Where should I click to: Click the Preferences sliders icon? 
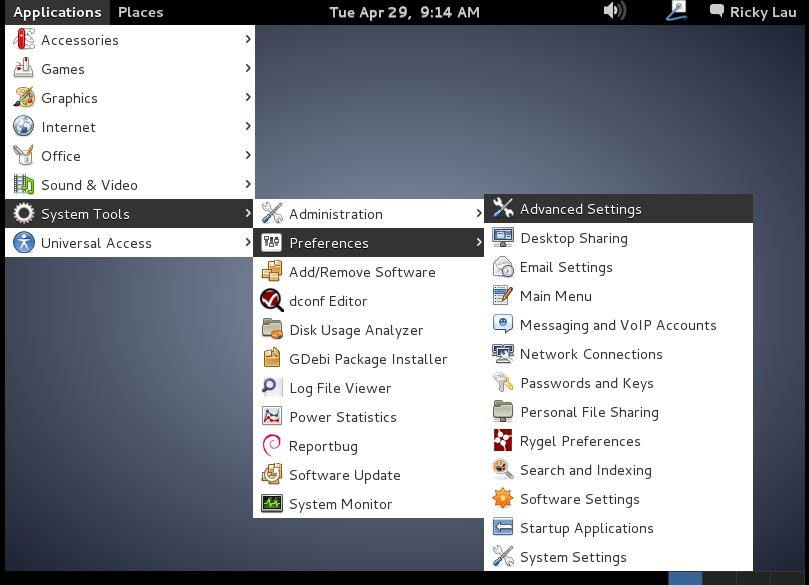272,242
